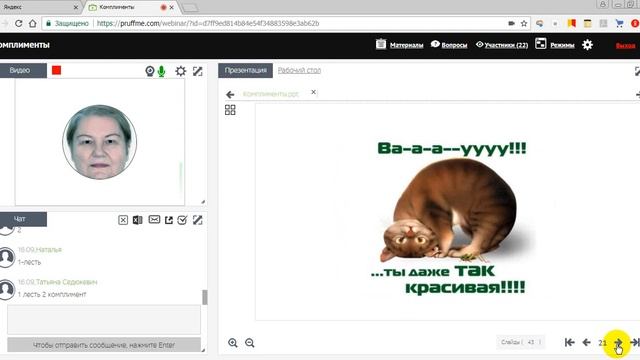Viewport: 640px width, 360px height.
Task: Click the chat pop-out share icon
Action: pyautogui.click(x=169, y=220)
